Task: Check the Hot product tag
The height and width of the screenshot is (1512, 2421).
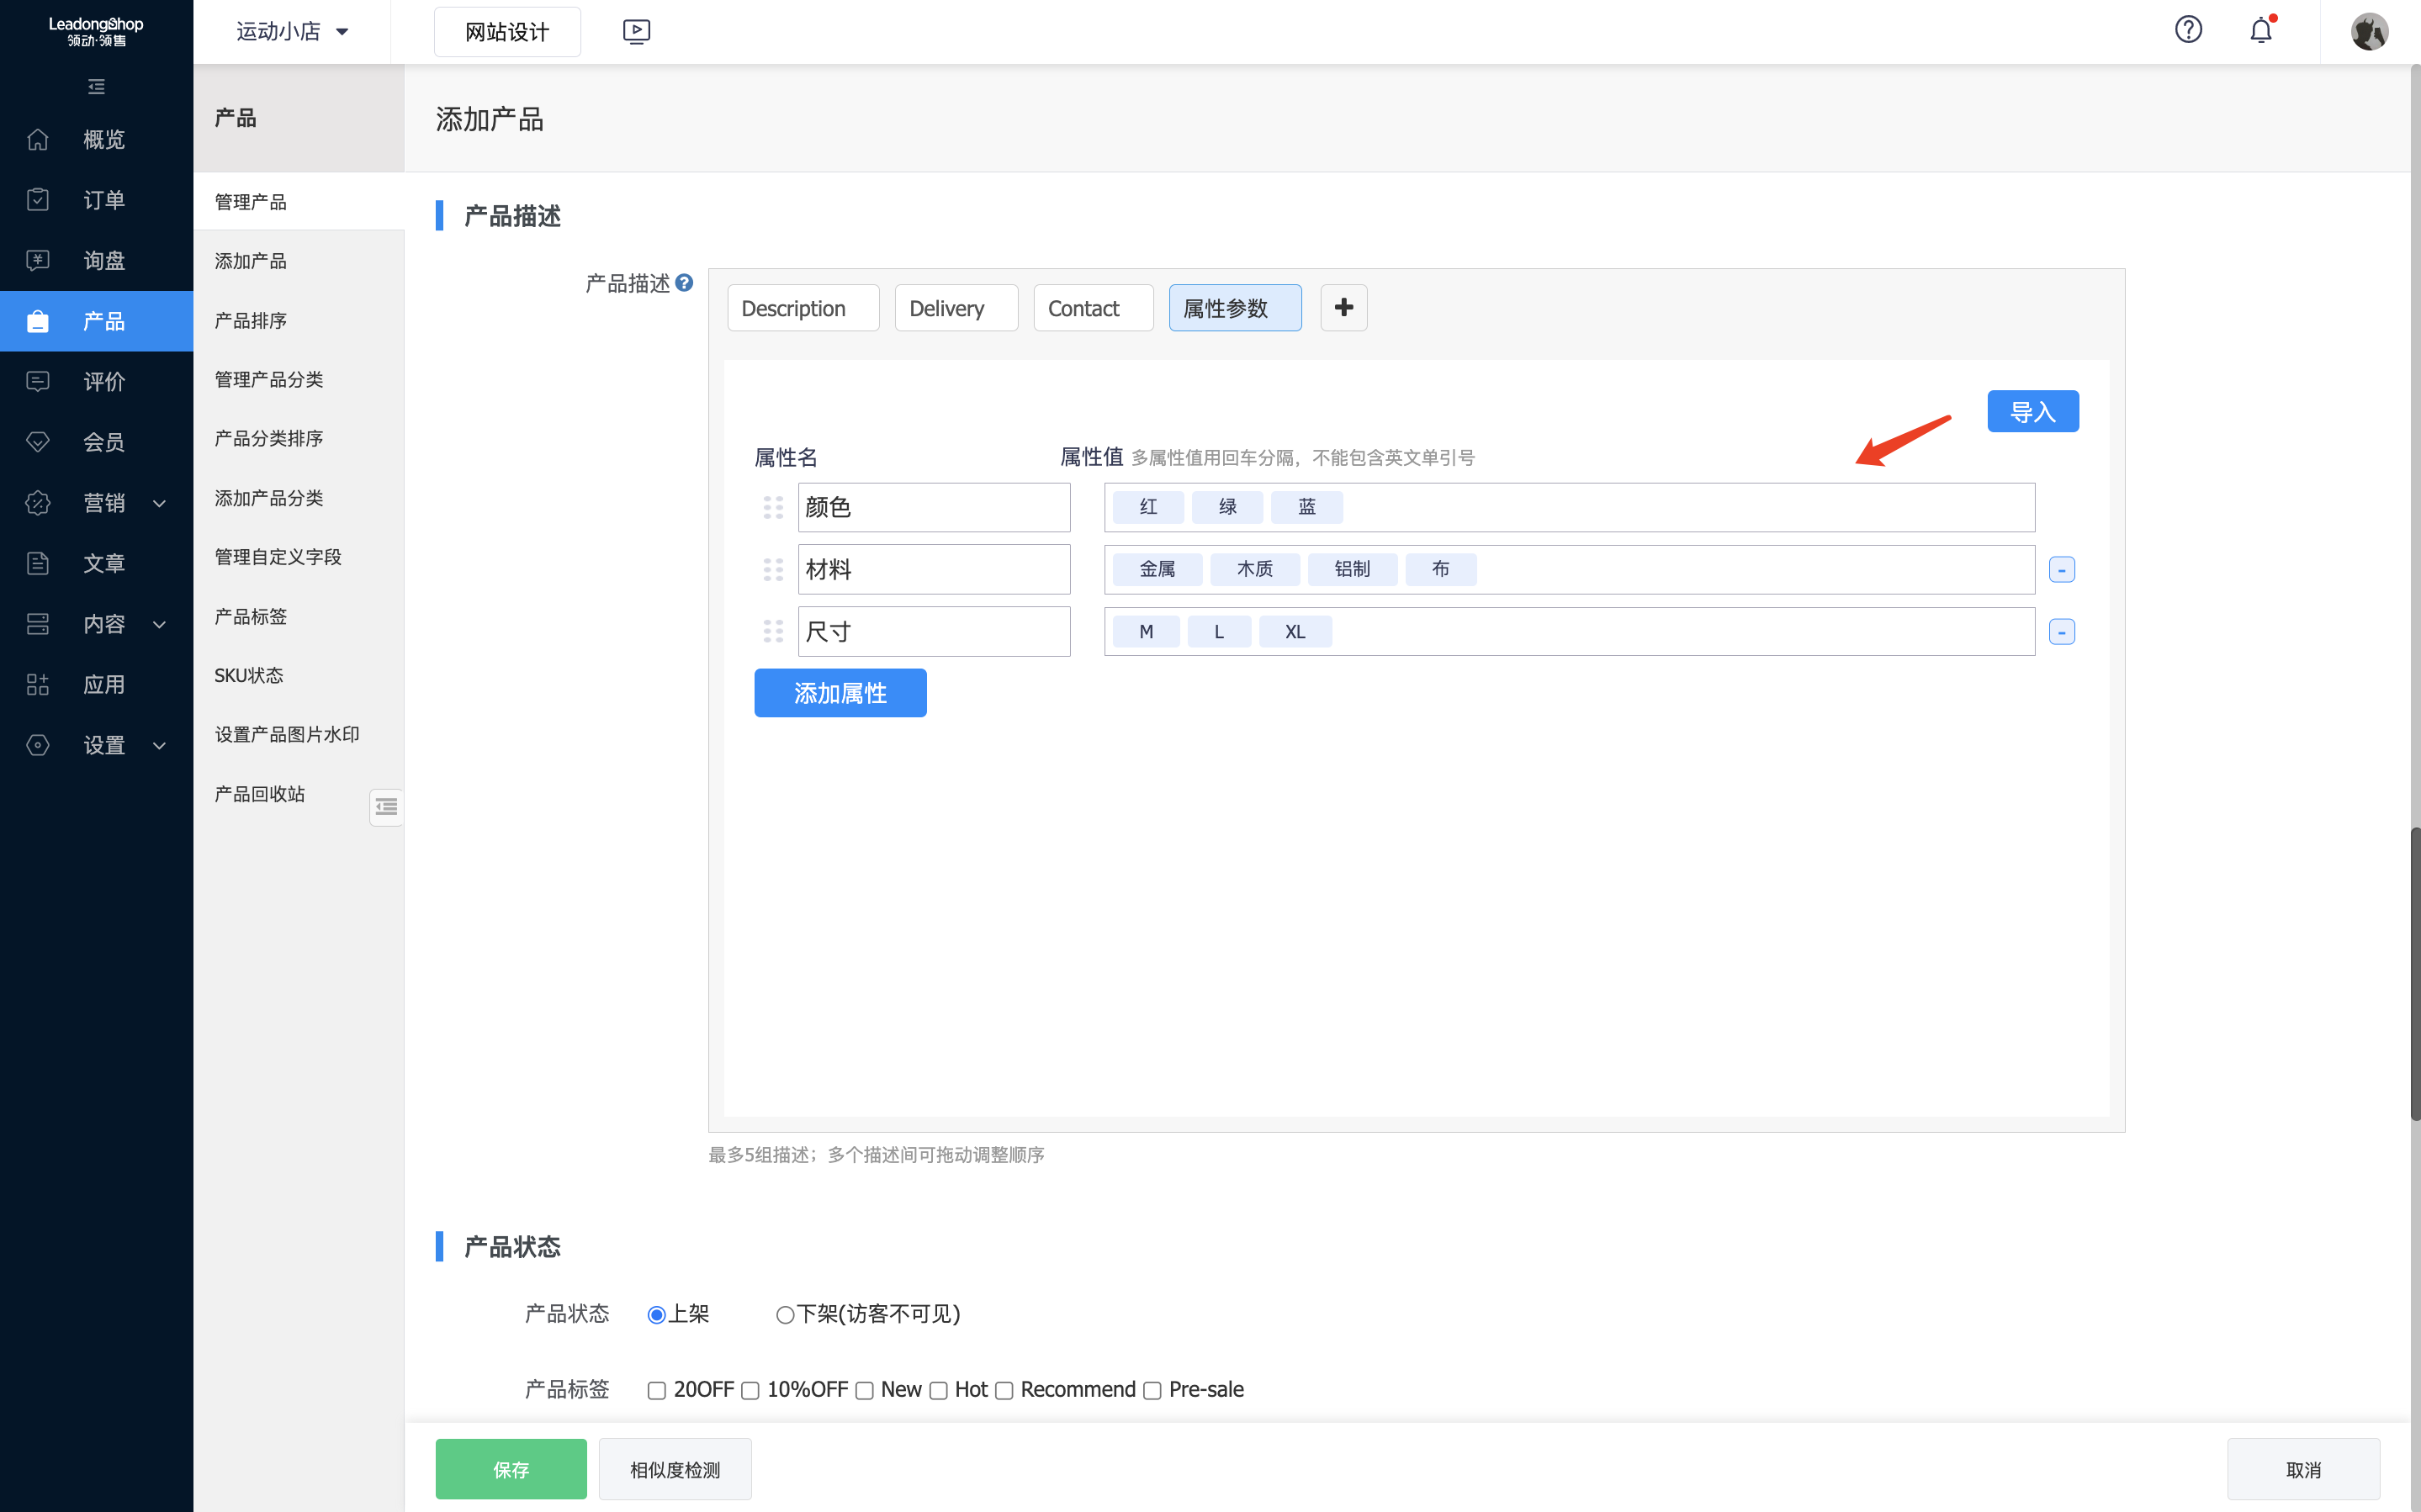Action: point(938,1391)
